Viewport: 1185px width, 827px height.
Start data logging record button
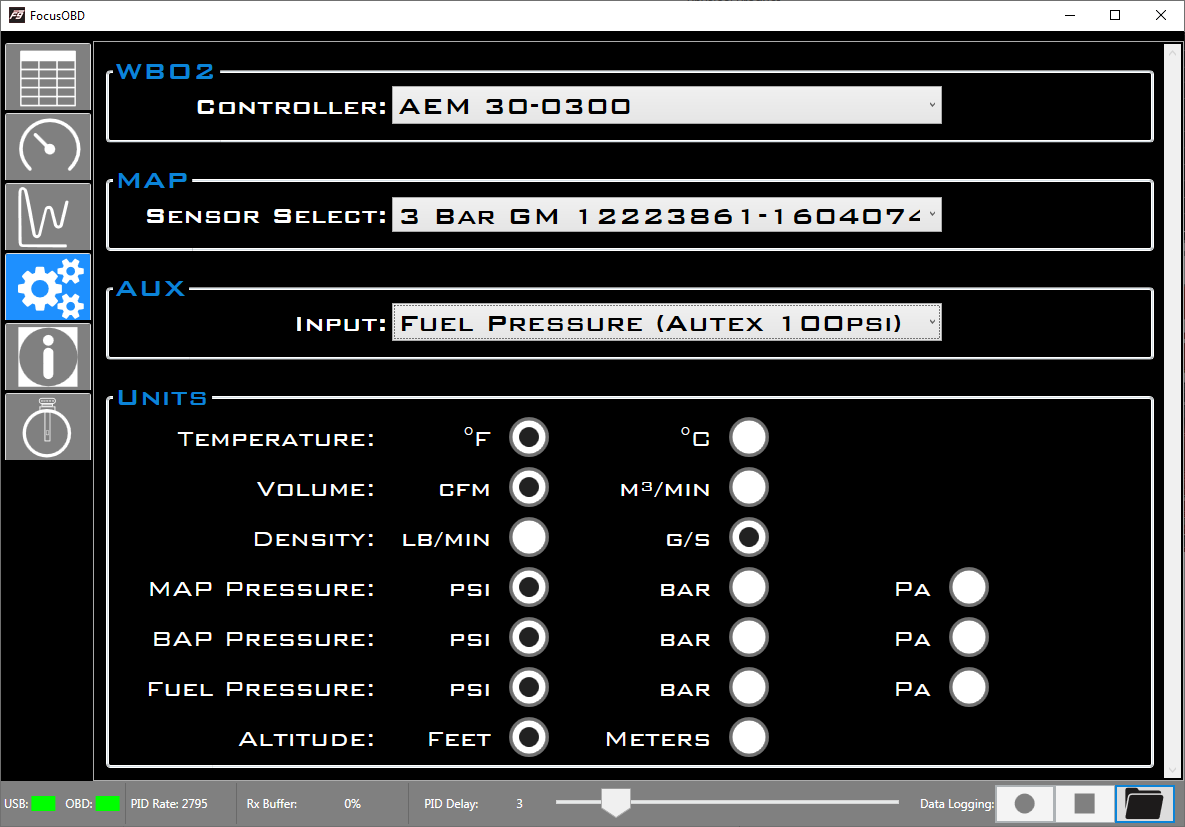pyautogui.click(x=1025, y=804)
